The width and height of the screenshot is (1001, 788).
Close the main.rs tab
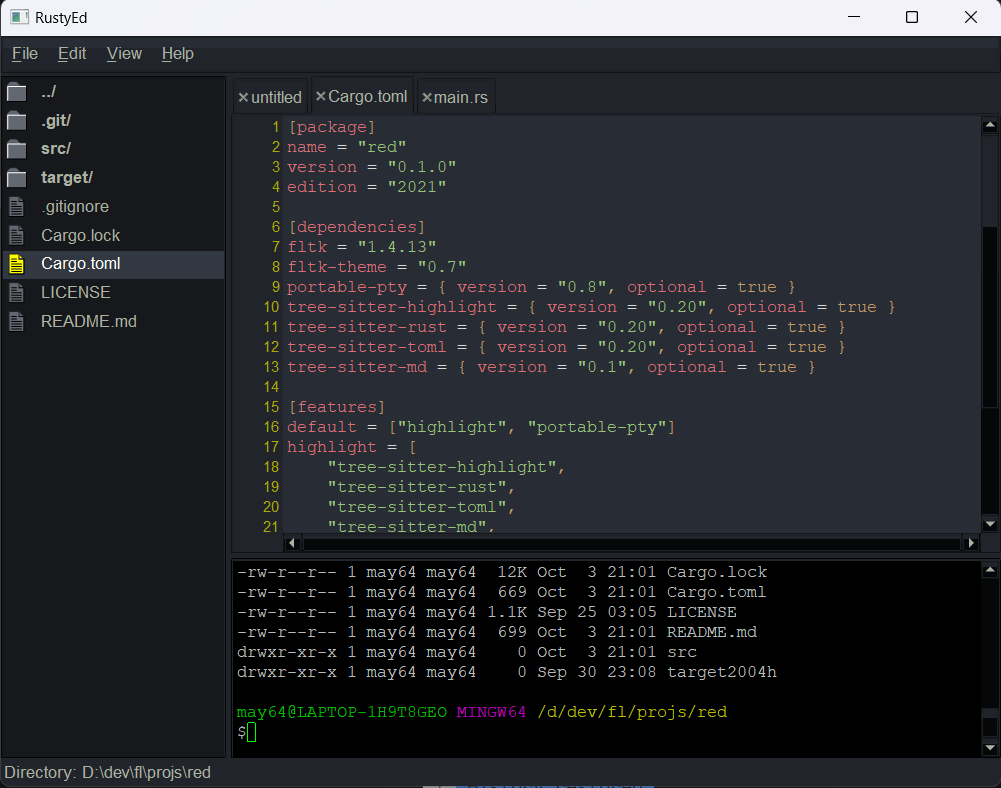click(427, 97)
